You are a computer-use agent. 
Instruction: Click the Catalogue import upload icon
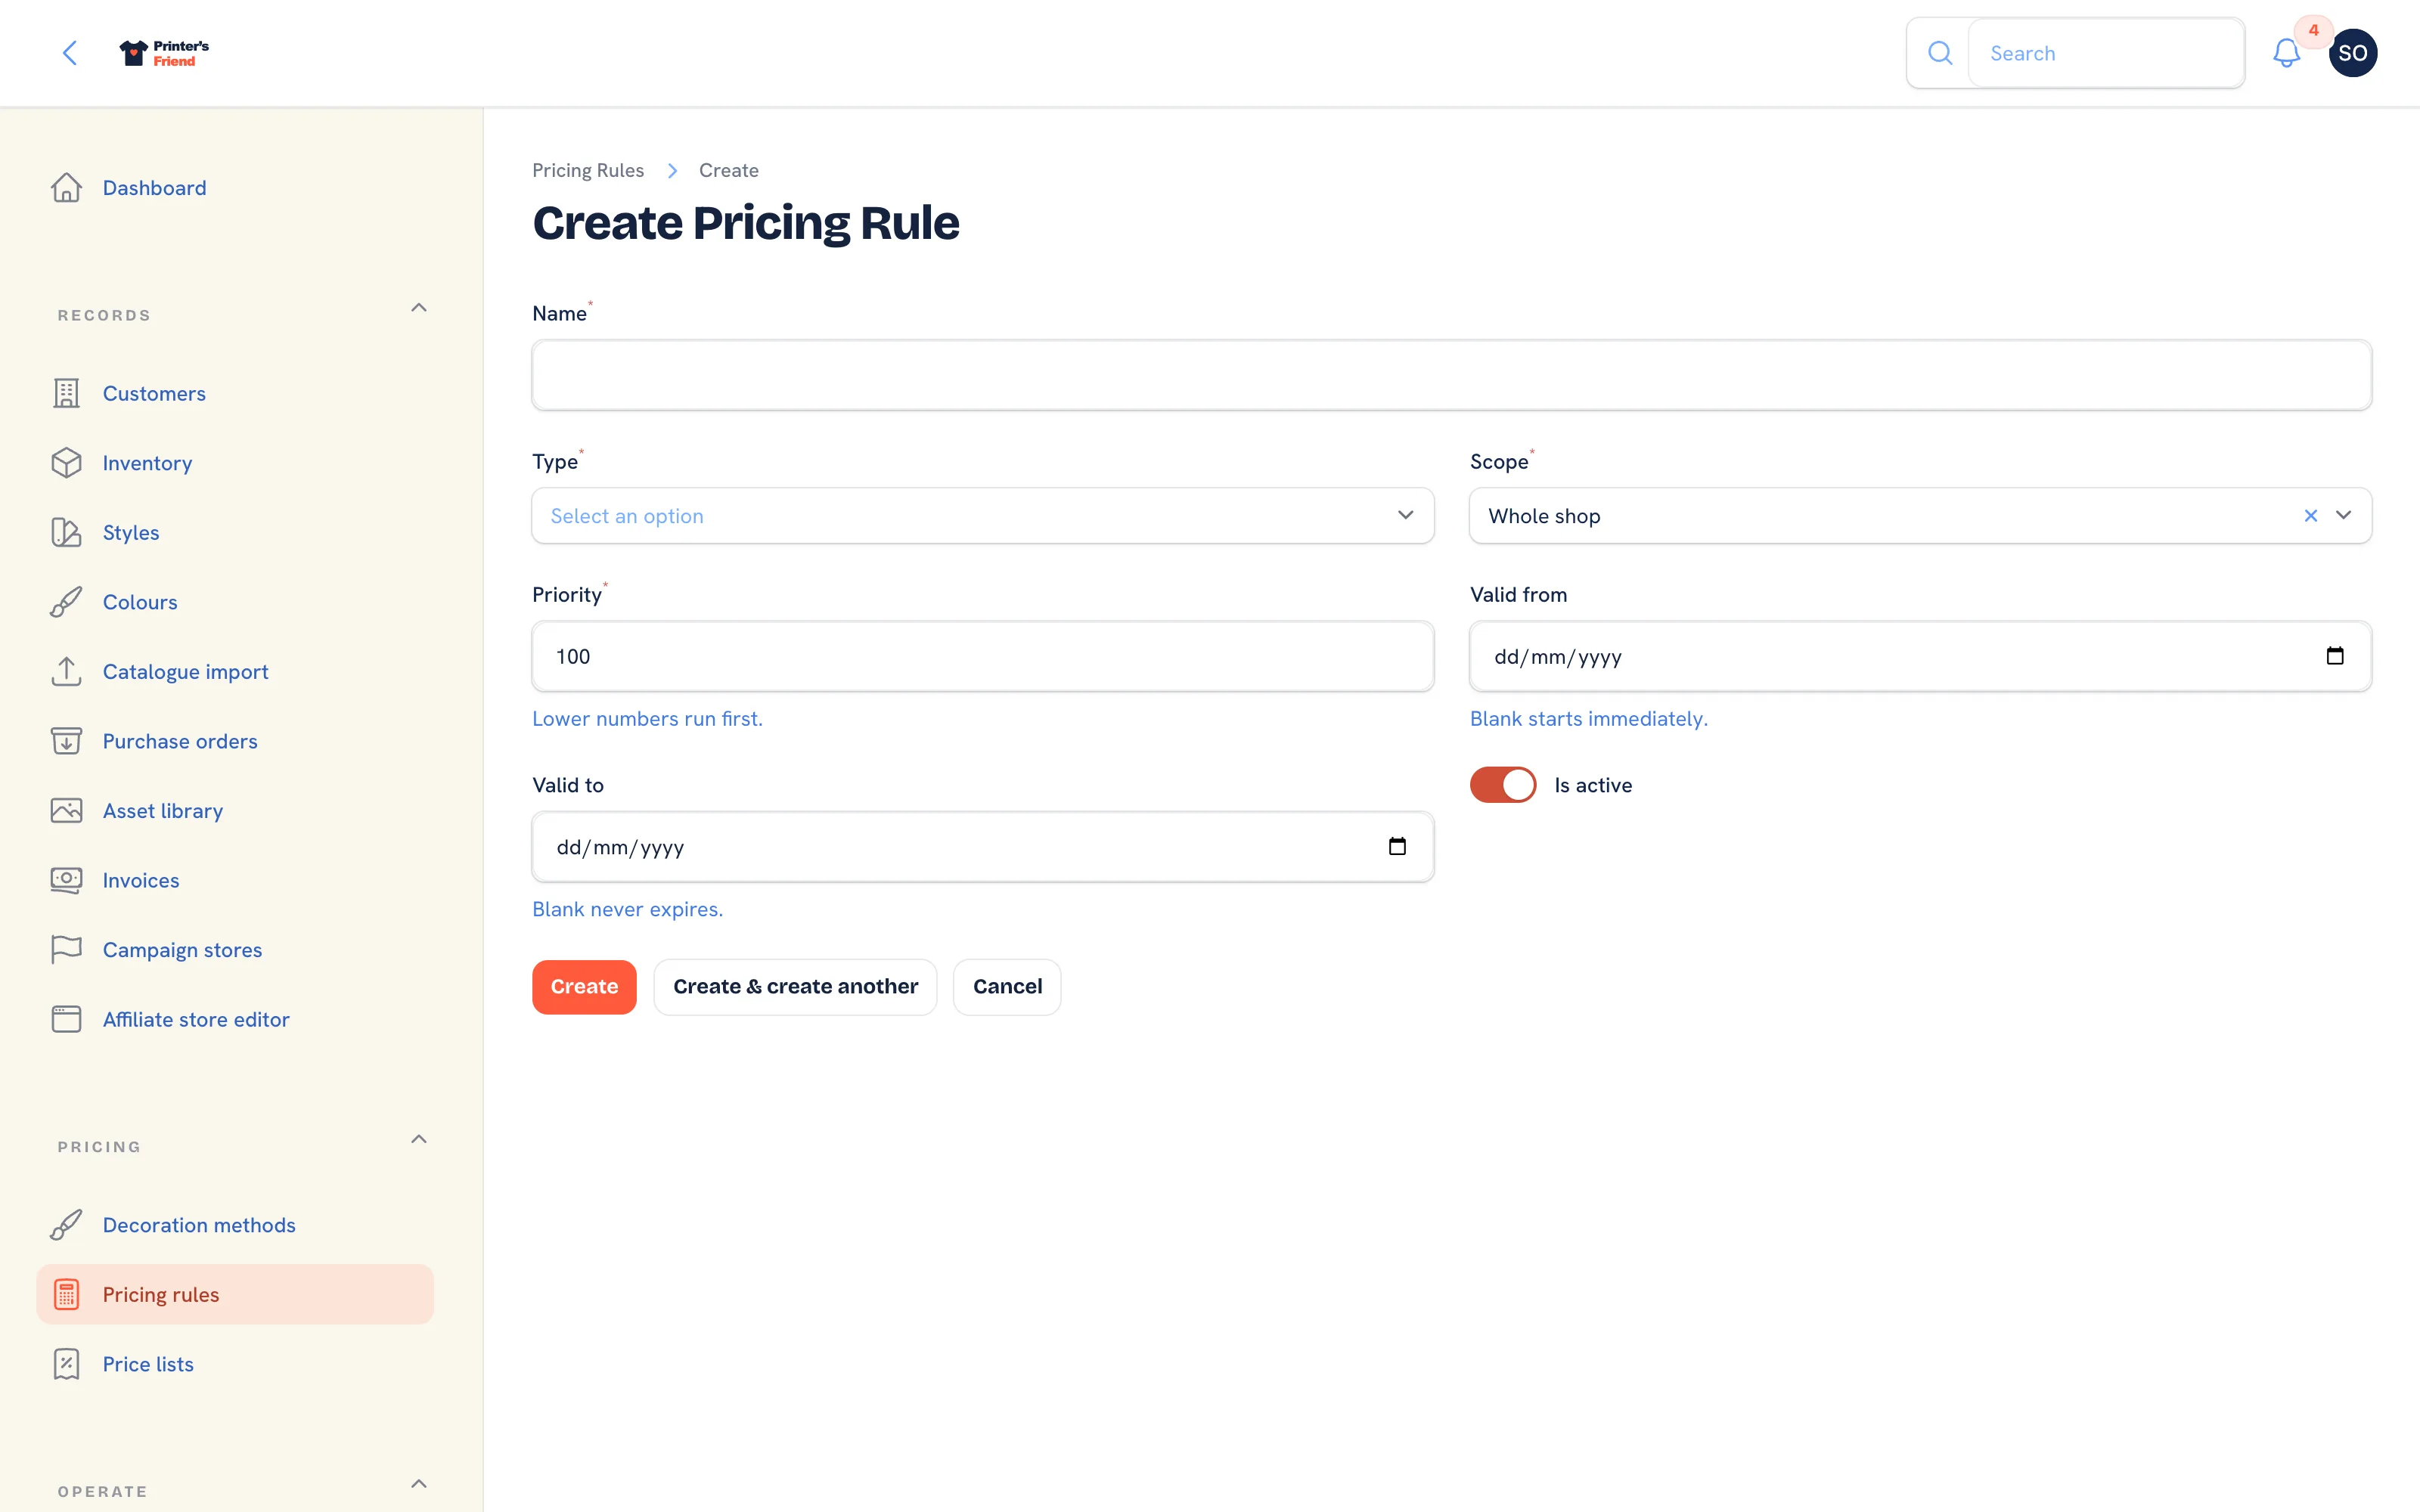(x=66, y=671)
